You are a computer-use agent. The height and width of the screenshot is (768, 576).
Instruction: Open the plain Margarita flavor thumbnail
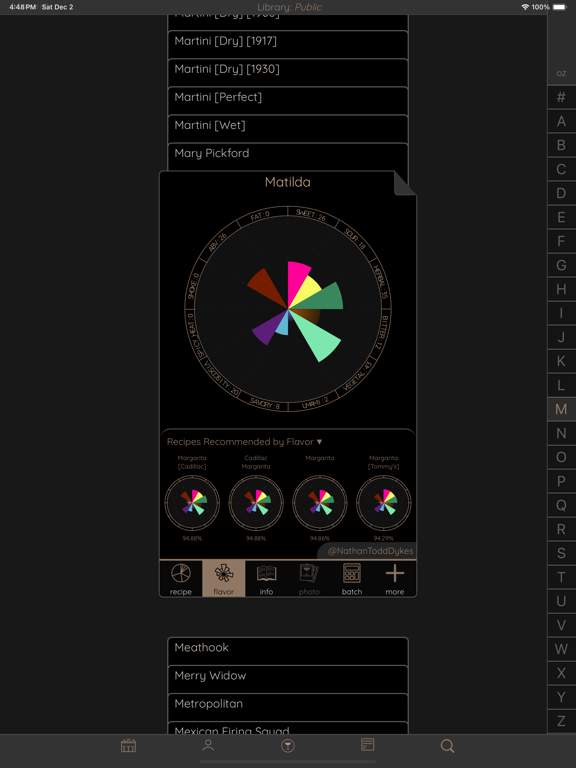pos(320,503)
